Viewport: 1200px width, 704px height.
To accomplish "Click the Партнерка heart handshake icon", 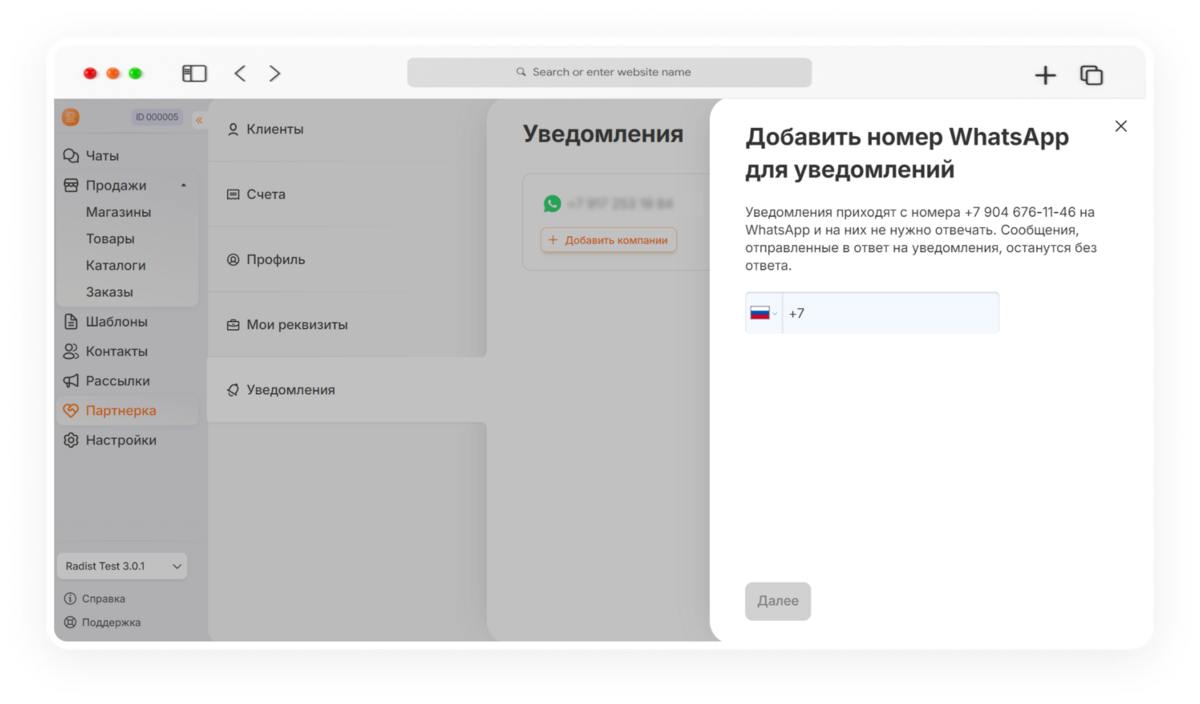I will pyautogui.click(x=71, y=410).
